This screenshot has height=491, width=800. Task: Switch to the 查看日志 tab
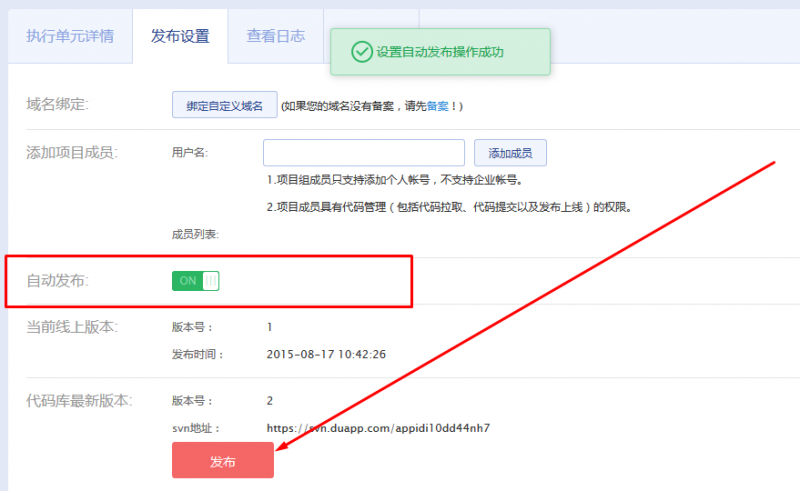[275, 36]
